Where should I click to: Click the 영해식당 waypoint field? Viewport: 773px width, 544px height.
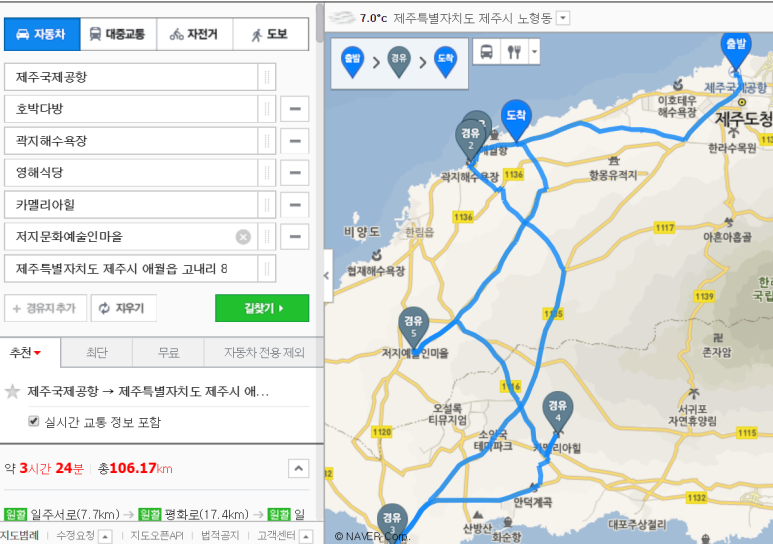[131, 173]
